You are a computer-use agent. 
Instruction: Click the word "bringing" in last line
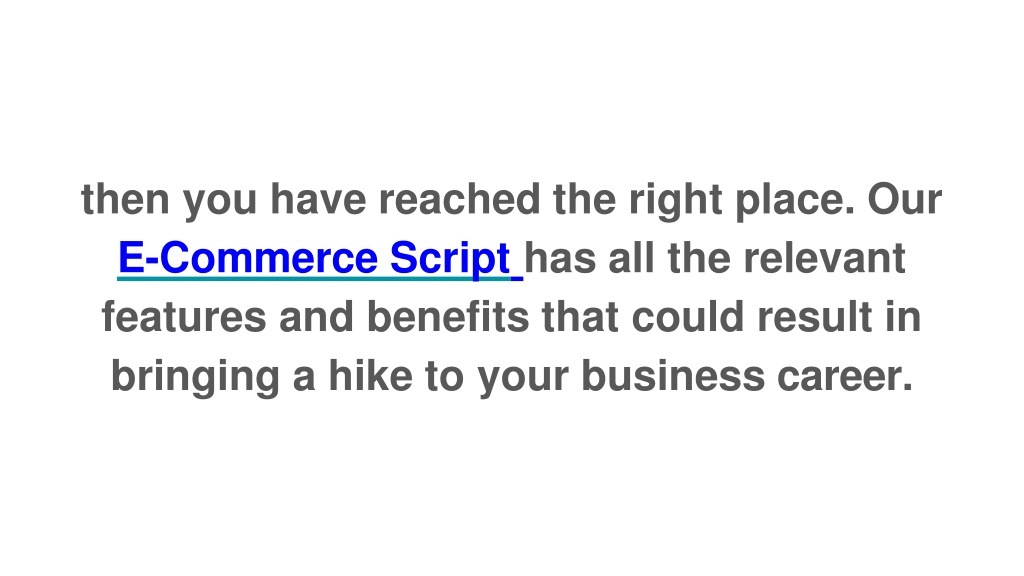(195, 377)
